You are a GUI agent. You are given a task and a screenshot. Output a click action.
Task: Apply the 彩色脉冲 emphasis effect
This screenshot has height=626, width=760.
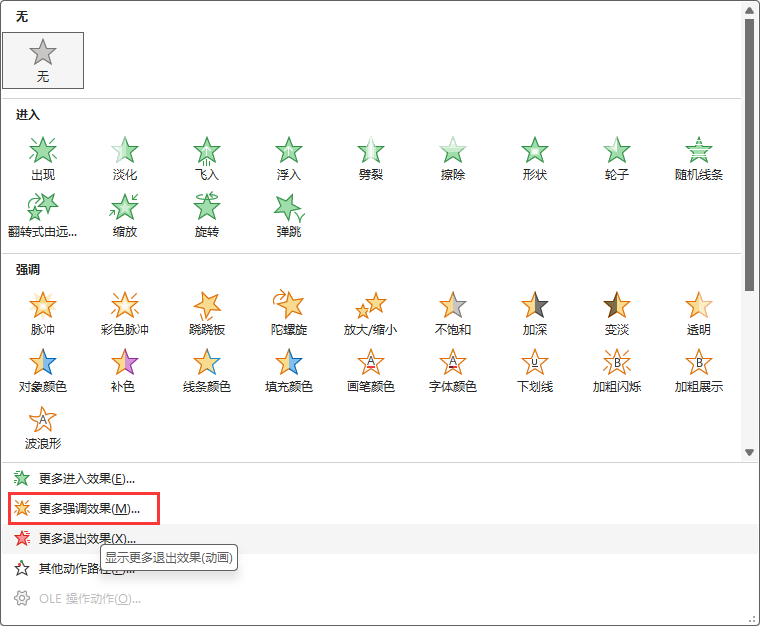[125, 314]
